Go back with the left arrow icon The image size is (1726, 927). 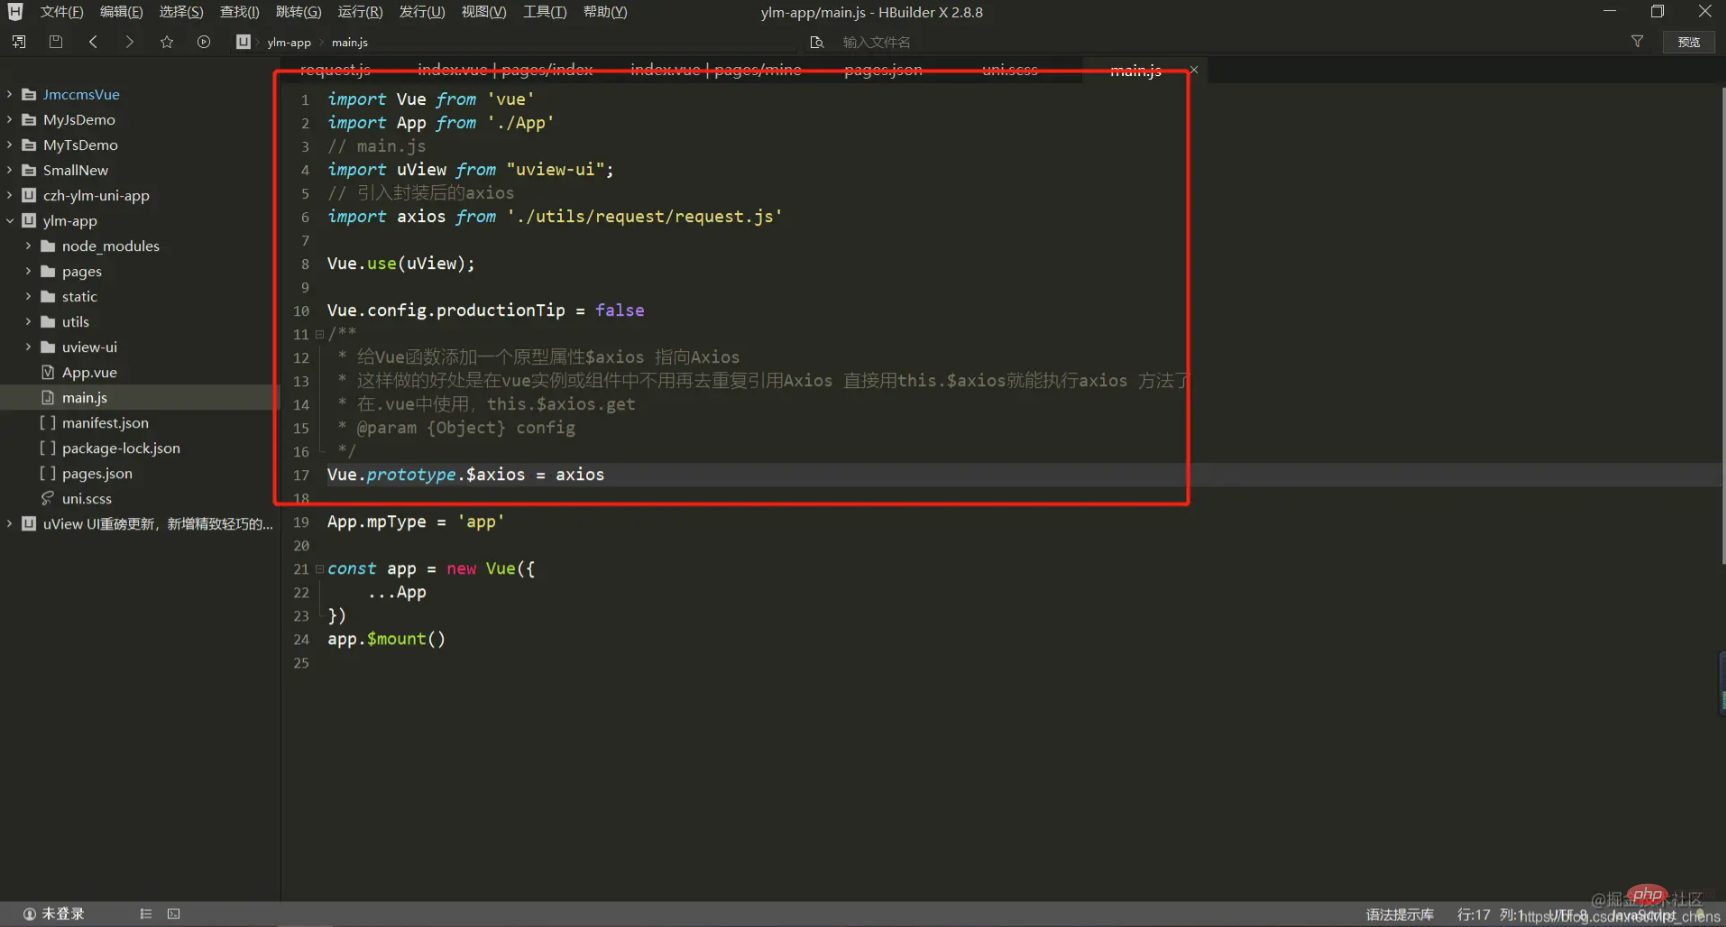click(x=93, y=42)
